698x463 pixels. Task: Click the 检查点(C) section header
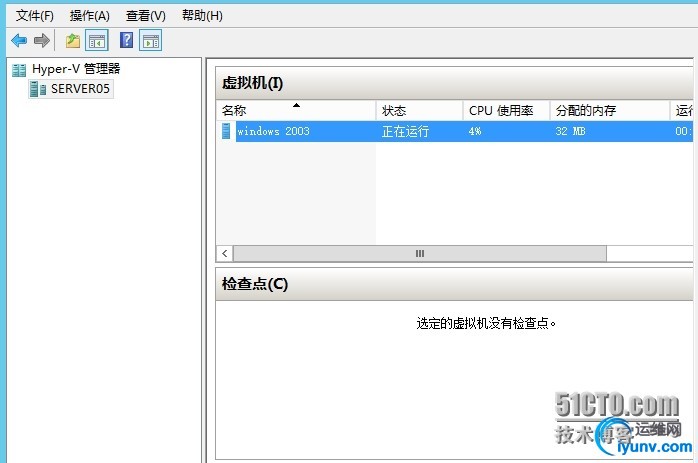coord(454,284)
